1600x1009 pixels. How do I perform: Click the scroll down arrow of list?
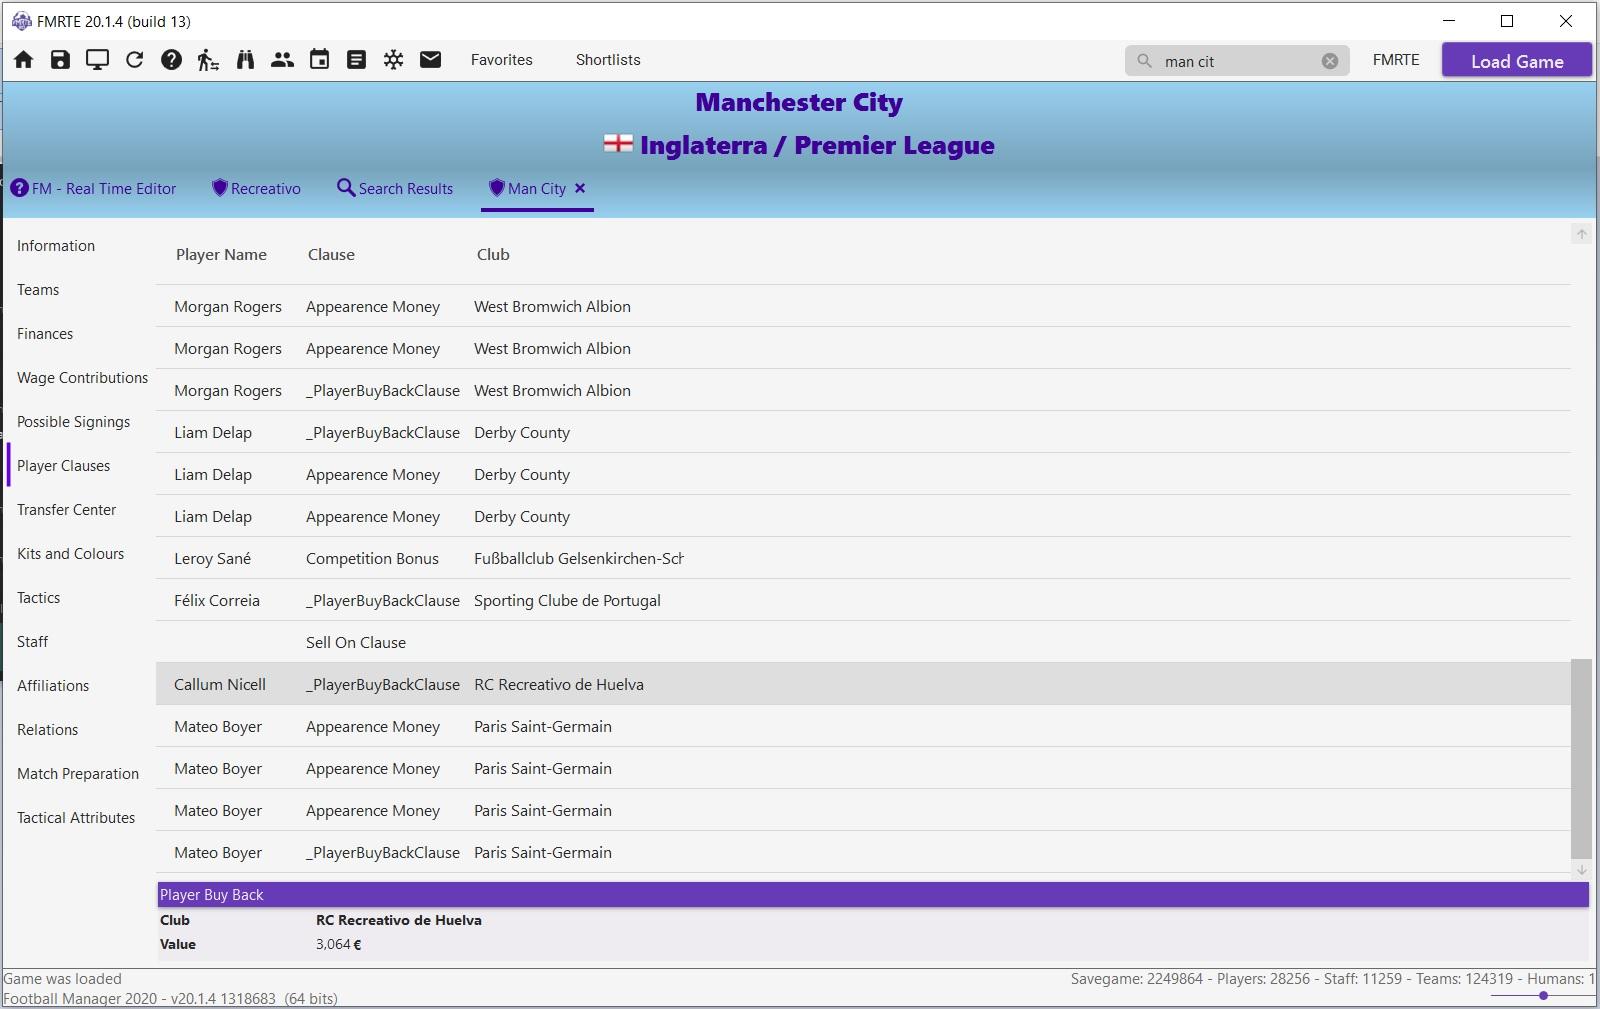(x=1581, y=870)
